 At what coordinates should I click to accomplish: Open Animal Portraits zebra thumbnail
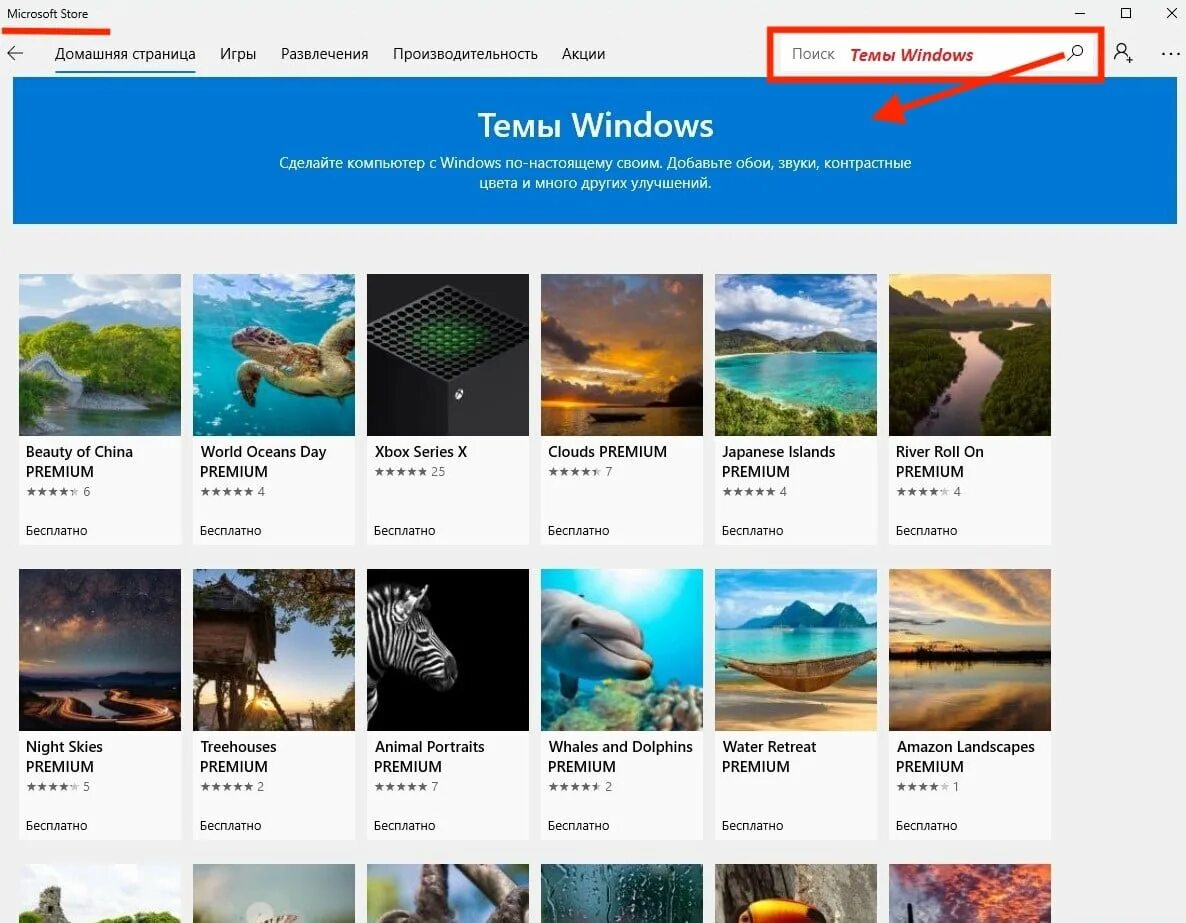[x=448, y=650]
